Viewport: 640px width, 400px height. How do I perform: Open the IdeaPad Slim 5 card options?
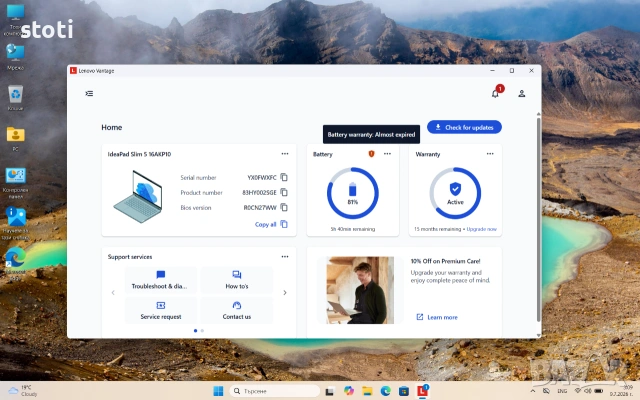coord(285,154)
